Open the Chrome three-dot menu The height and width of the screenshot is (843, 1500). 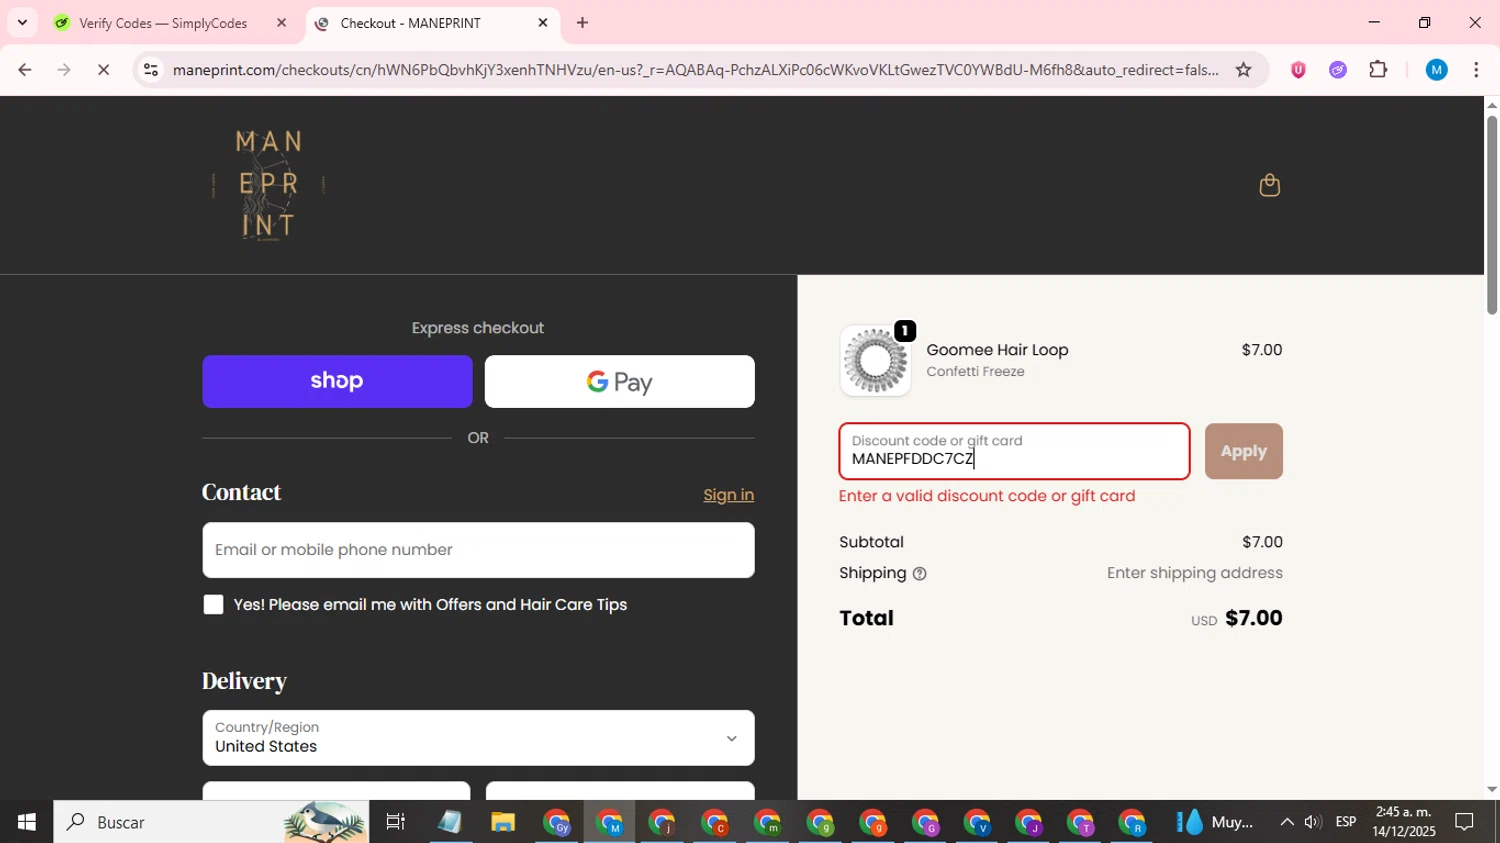(x=1476, y=70)
